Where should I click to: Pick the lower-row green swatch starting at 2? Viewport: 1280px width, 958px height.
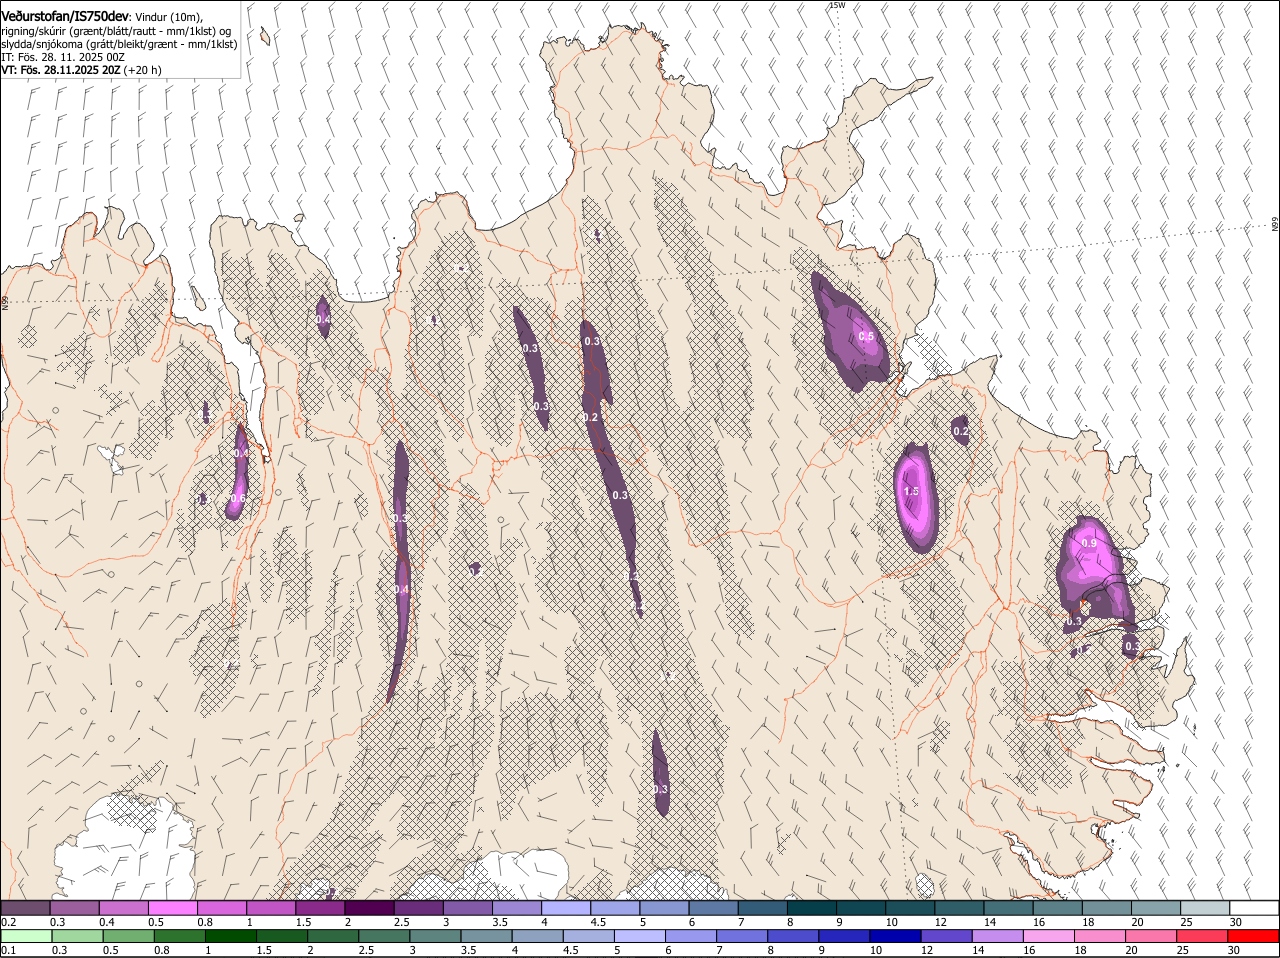333,936
